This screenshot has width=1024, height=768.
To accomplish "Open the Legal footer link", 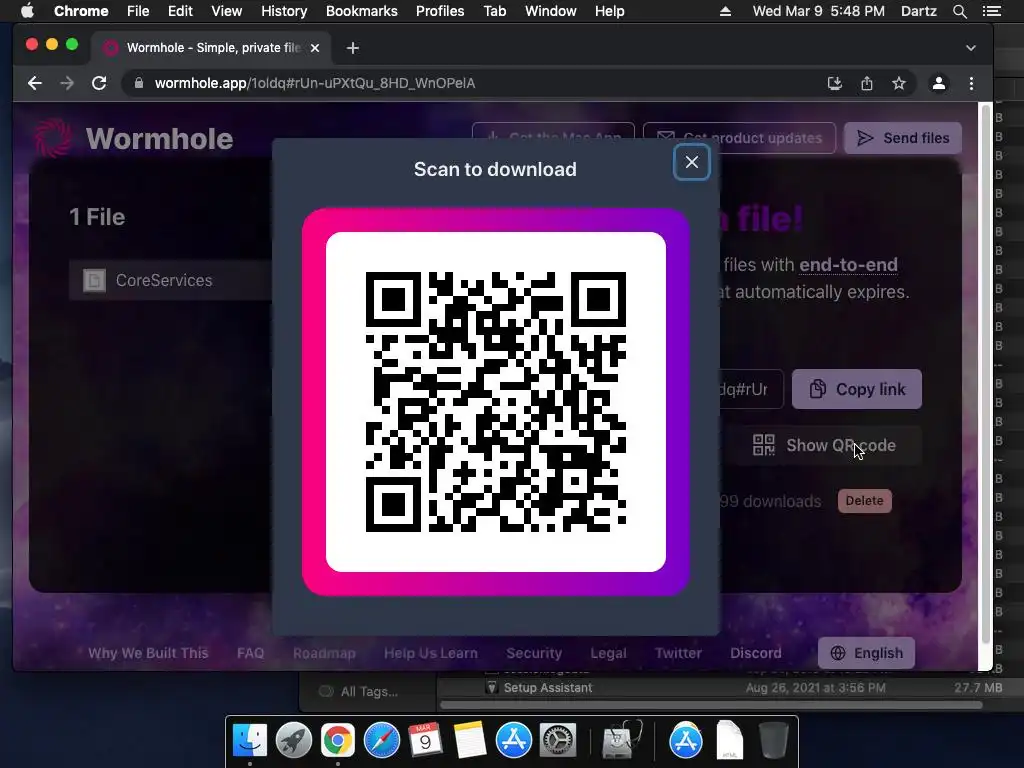I will (609, 653).
